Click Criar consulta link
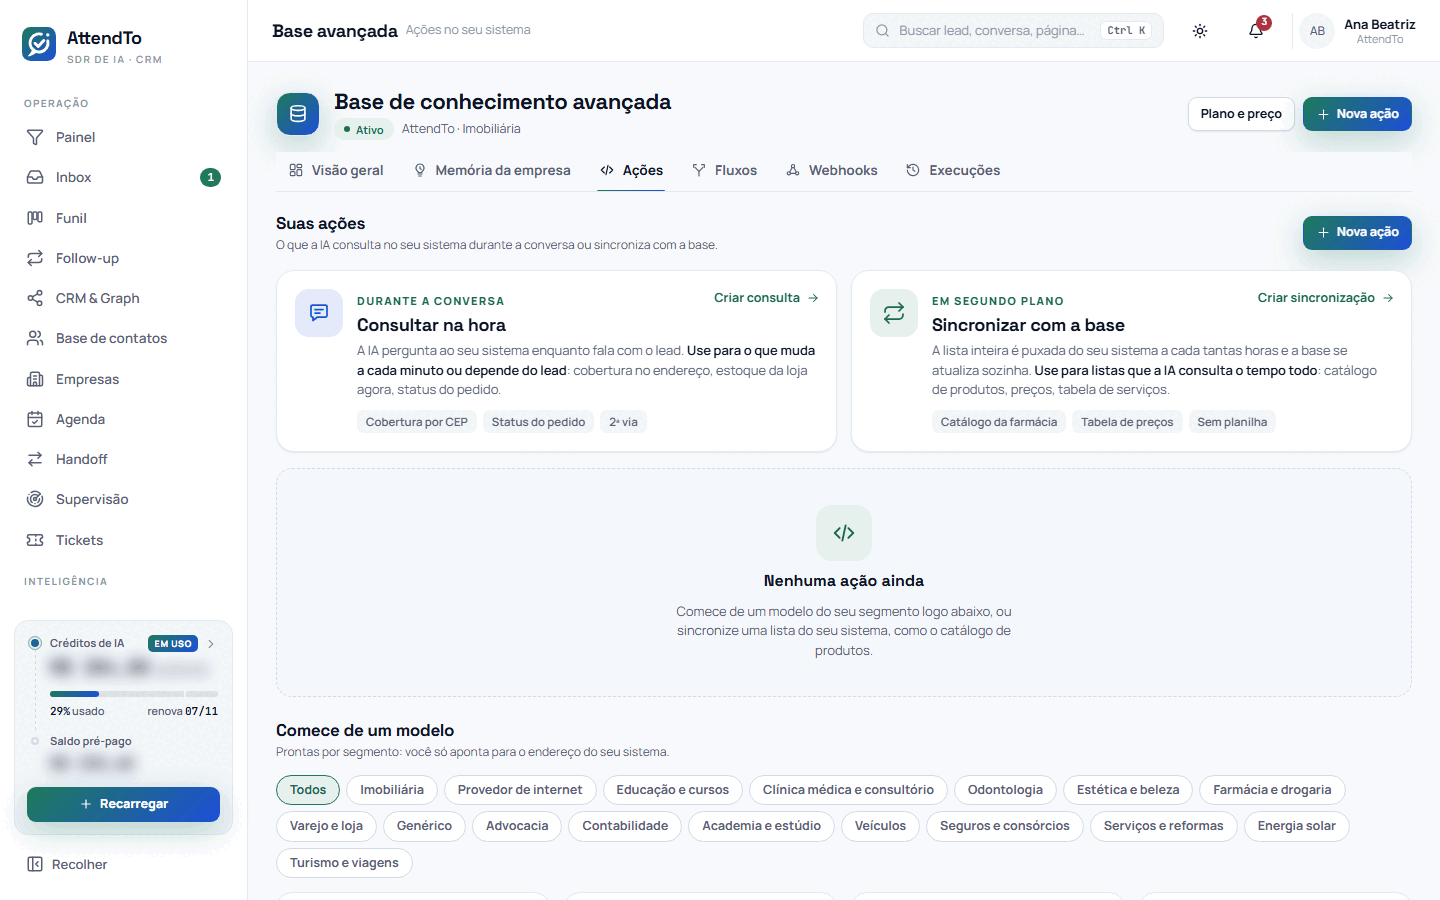 (x=767, y=298)
